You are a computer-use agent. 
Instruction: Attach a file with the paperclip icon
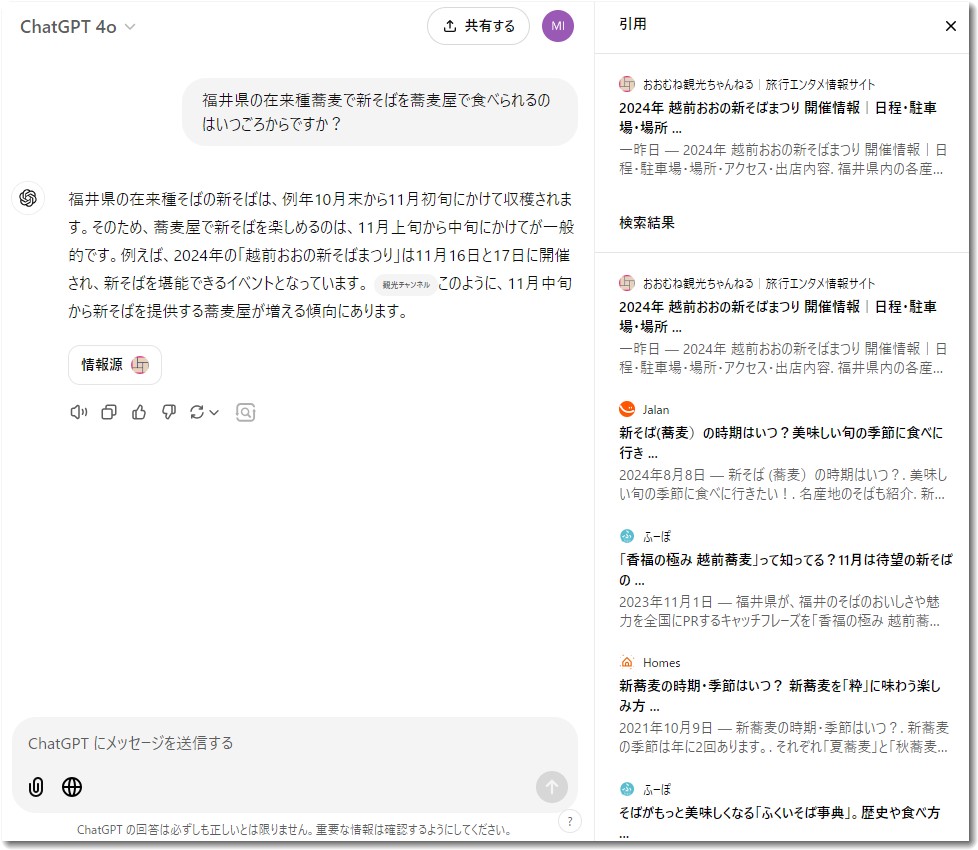click(36, 787)
